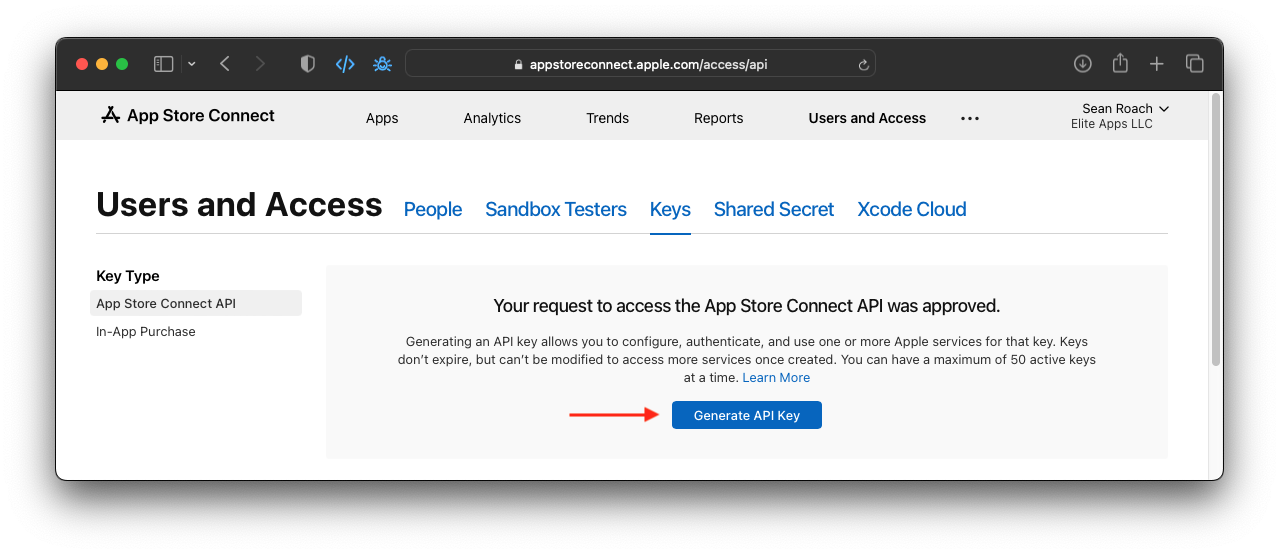
Task: Open the Reports navigation item
Action: (719, 118)
